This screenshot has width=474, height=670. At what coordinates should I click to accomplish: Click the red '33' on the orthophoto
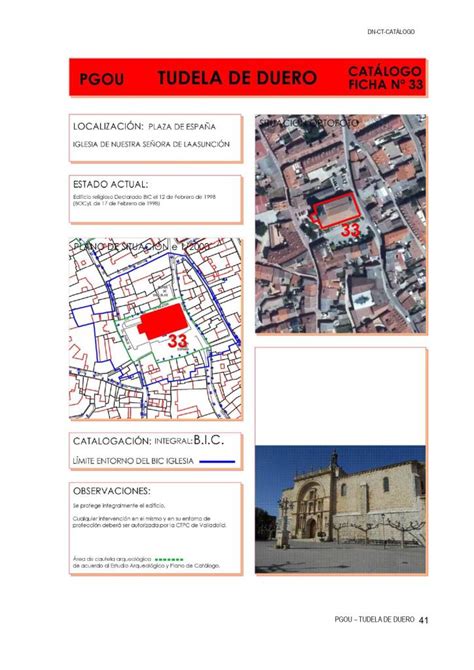350,230
